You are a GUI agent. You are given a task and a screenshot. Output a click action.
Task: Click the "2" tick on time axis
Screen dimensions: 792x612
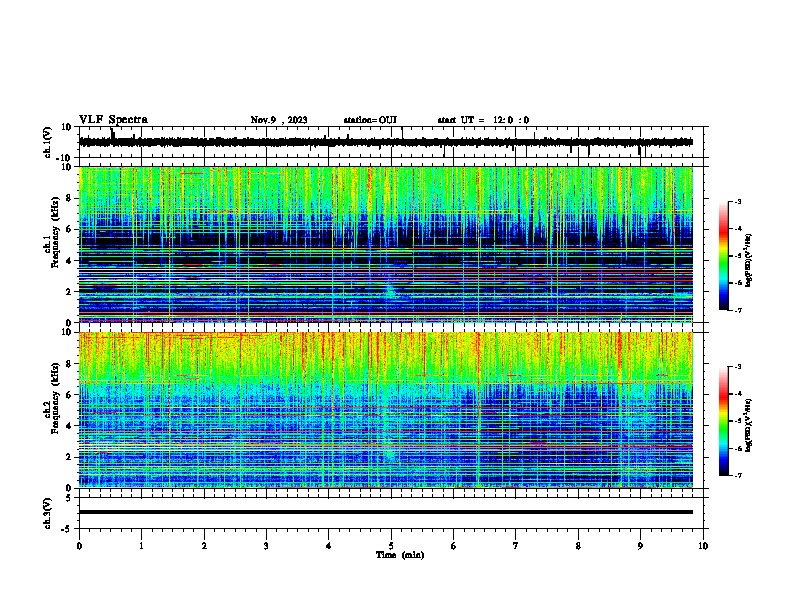[x=204, y=546]
